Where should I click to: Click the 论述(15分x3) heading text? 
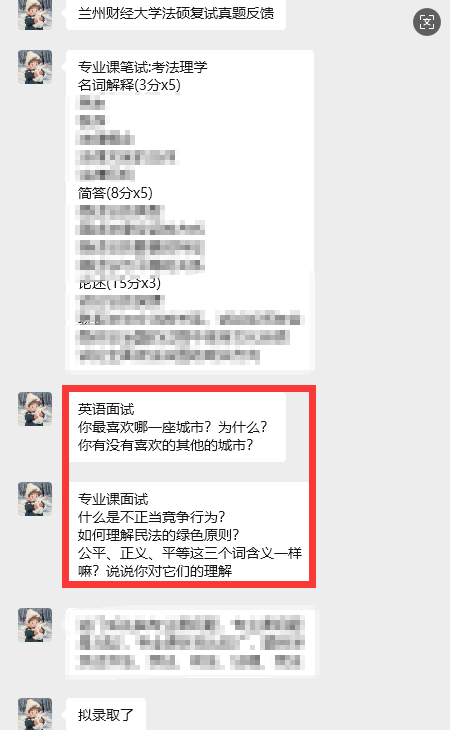click(x=120, y=283)
